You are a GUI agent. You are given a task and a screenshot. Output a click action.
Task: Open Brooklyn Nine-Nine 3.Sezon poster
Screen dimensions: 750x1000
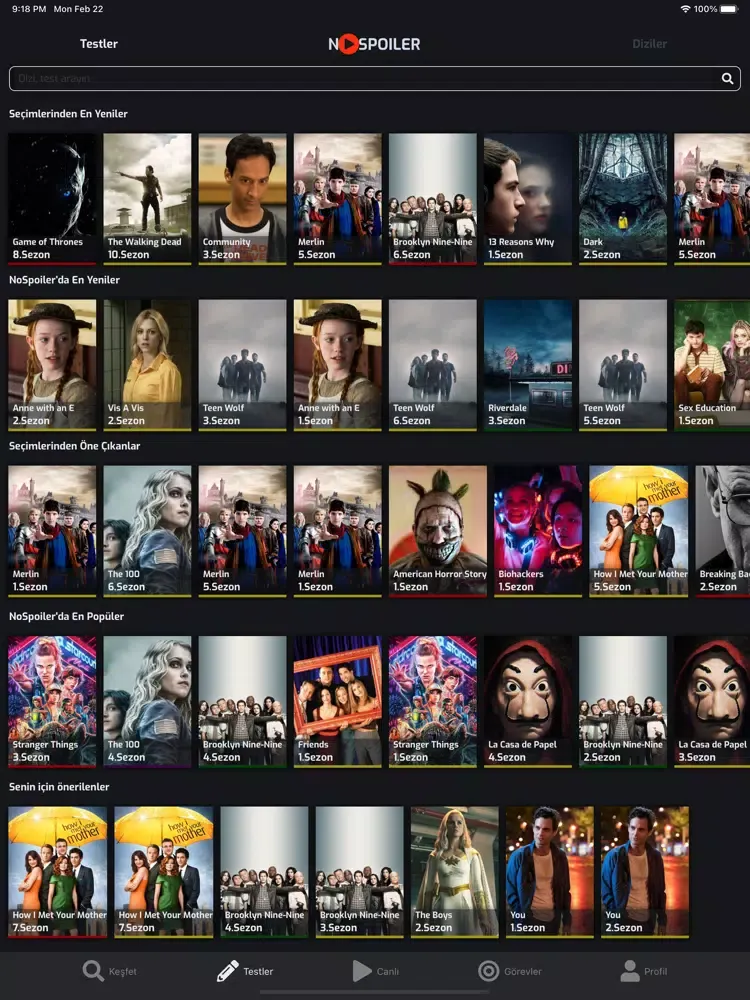[360, 872]
